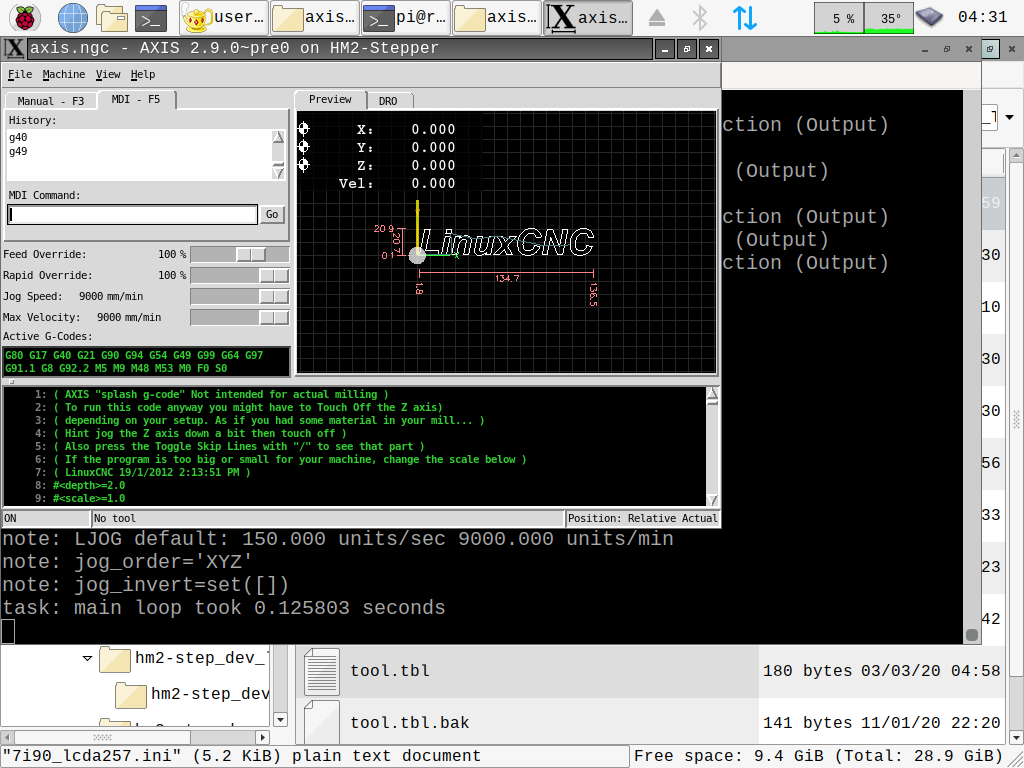Open dropdown arrow in background window
Viewport: 1024px width, 768px height.
tap(1010, 118)
